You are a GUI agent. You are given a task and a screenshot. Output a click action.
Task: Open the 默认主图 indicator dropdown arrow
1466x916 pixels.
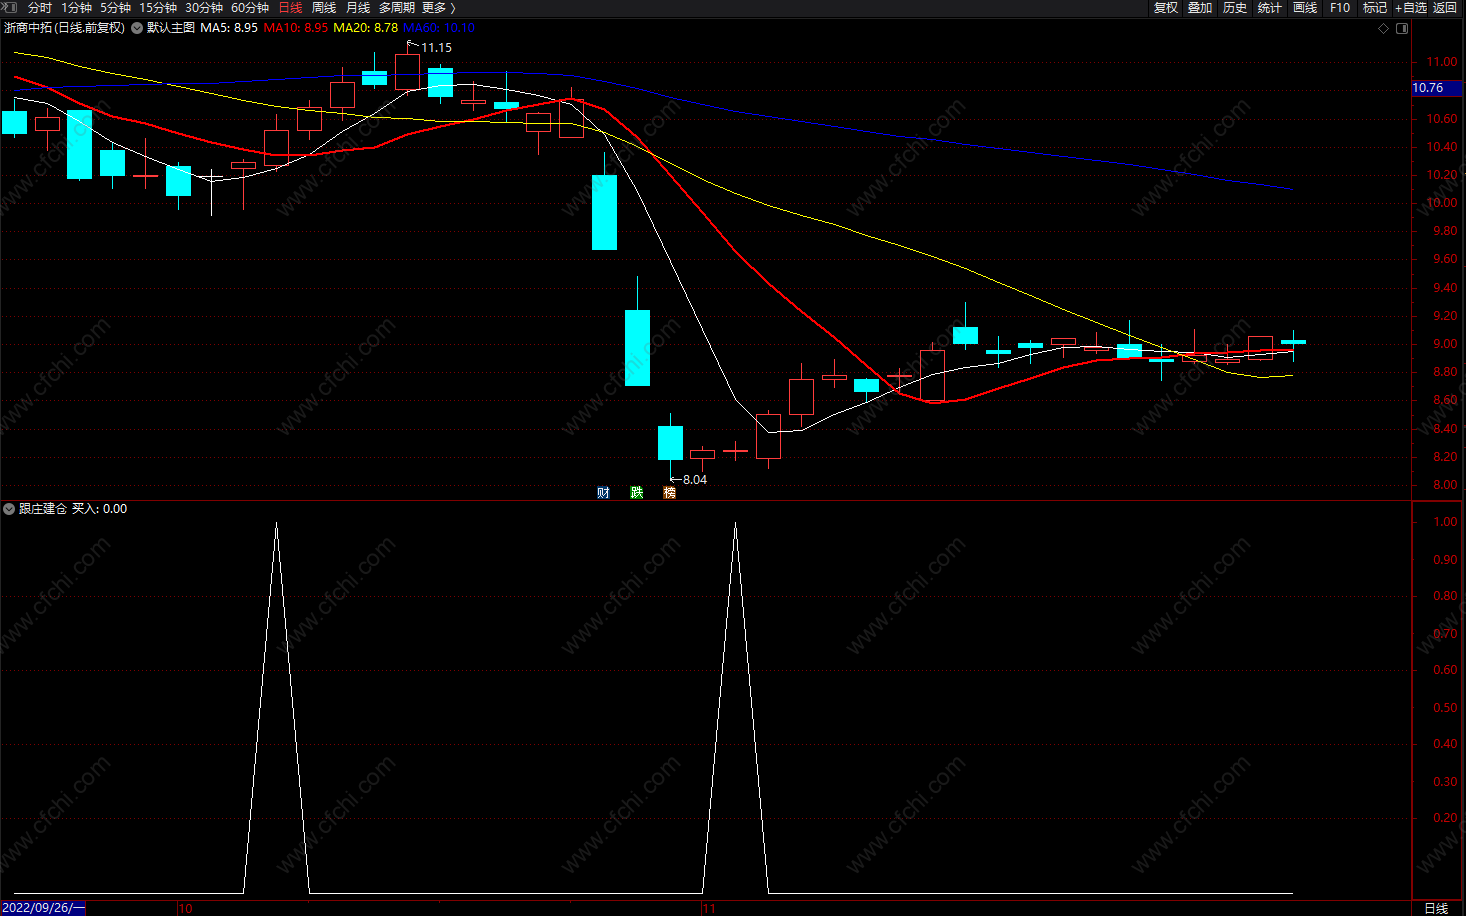click(x=137, y=28)
